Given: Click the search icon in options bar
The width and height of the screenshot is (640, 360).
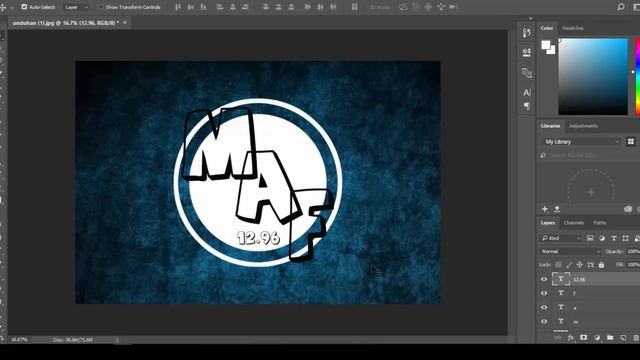Looking at the screenshot, I should (620, 7).
